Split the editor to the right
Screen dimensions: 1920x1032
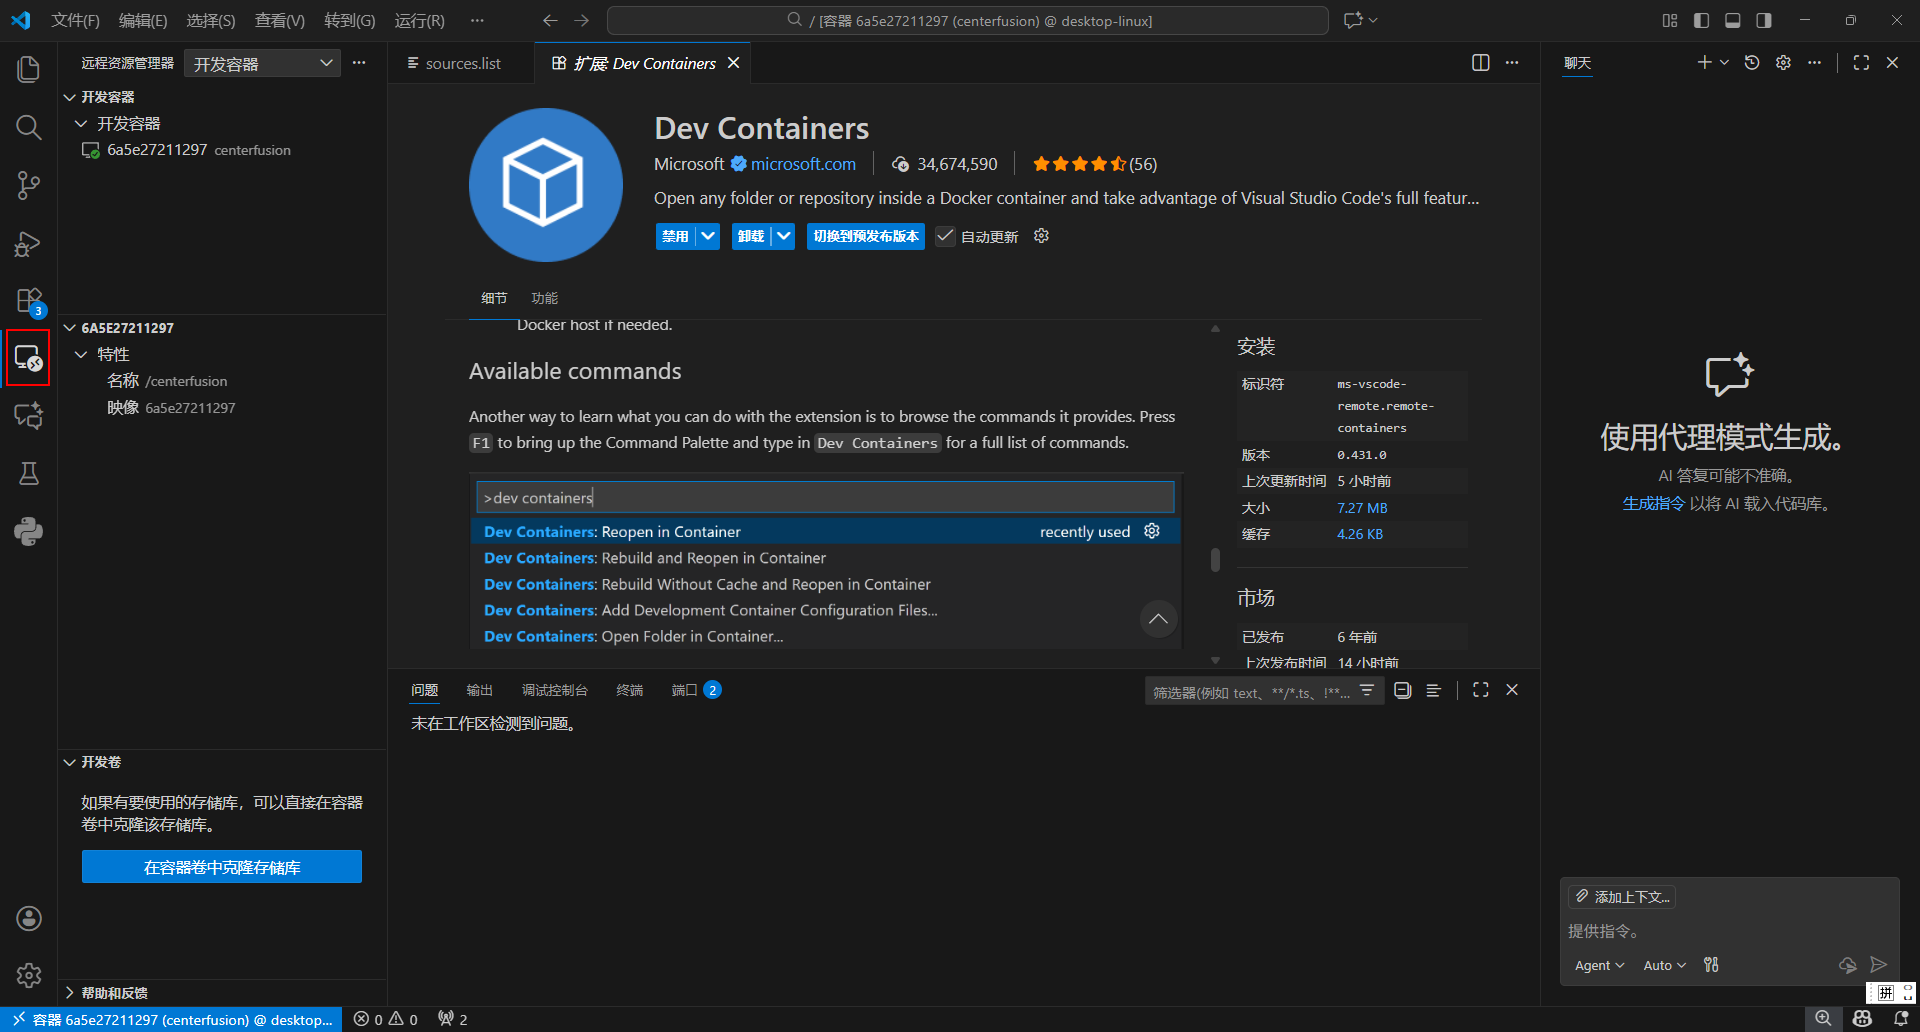click(1481, 63)
